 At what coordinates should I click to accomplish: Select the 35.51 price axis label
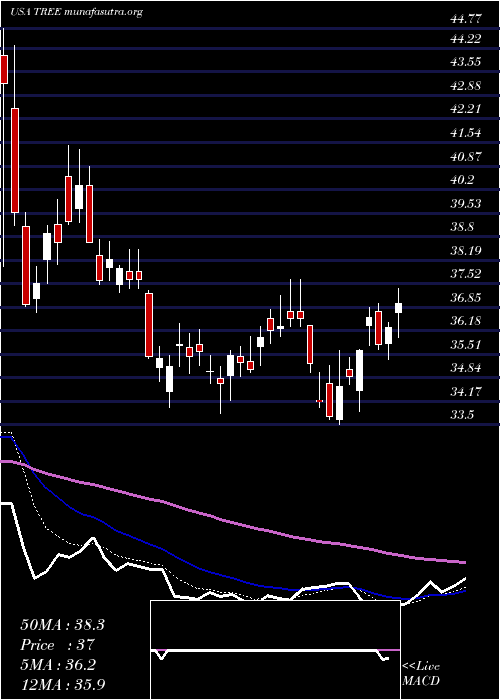tap(465, 345)
